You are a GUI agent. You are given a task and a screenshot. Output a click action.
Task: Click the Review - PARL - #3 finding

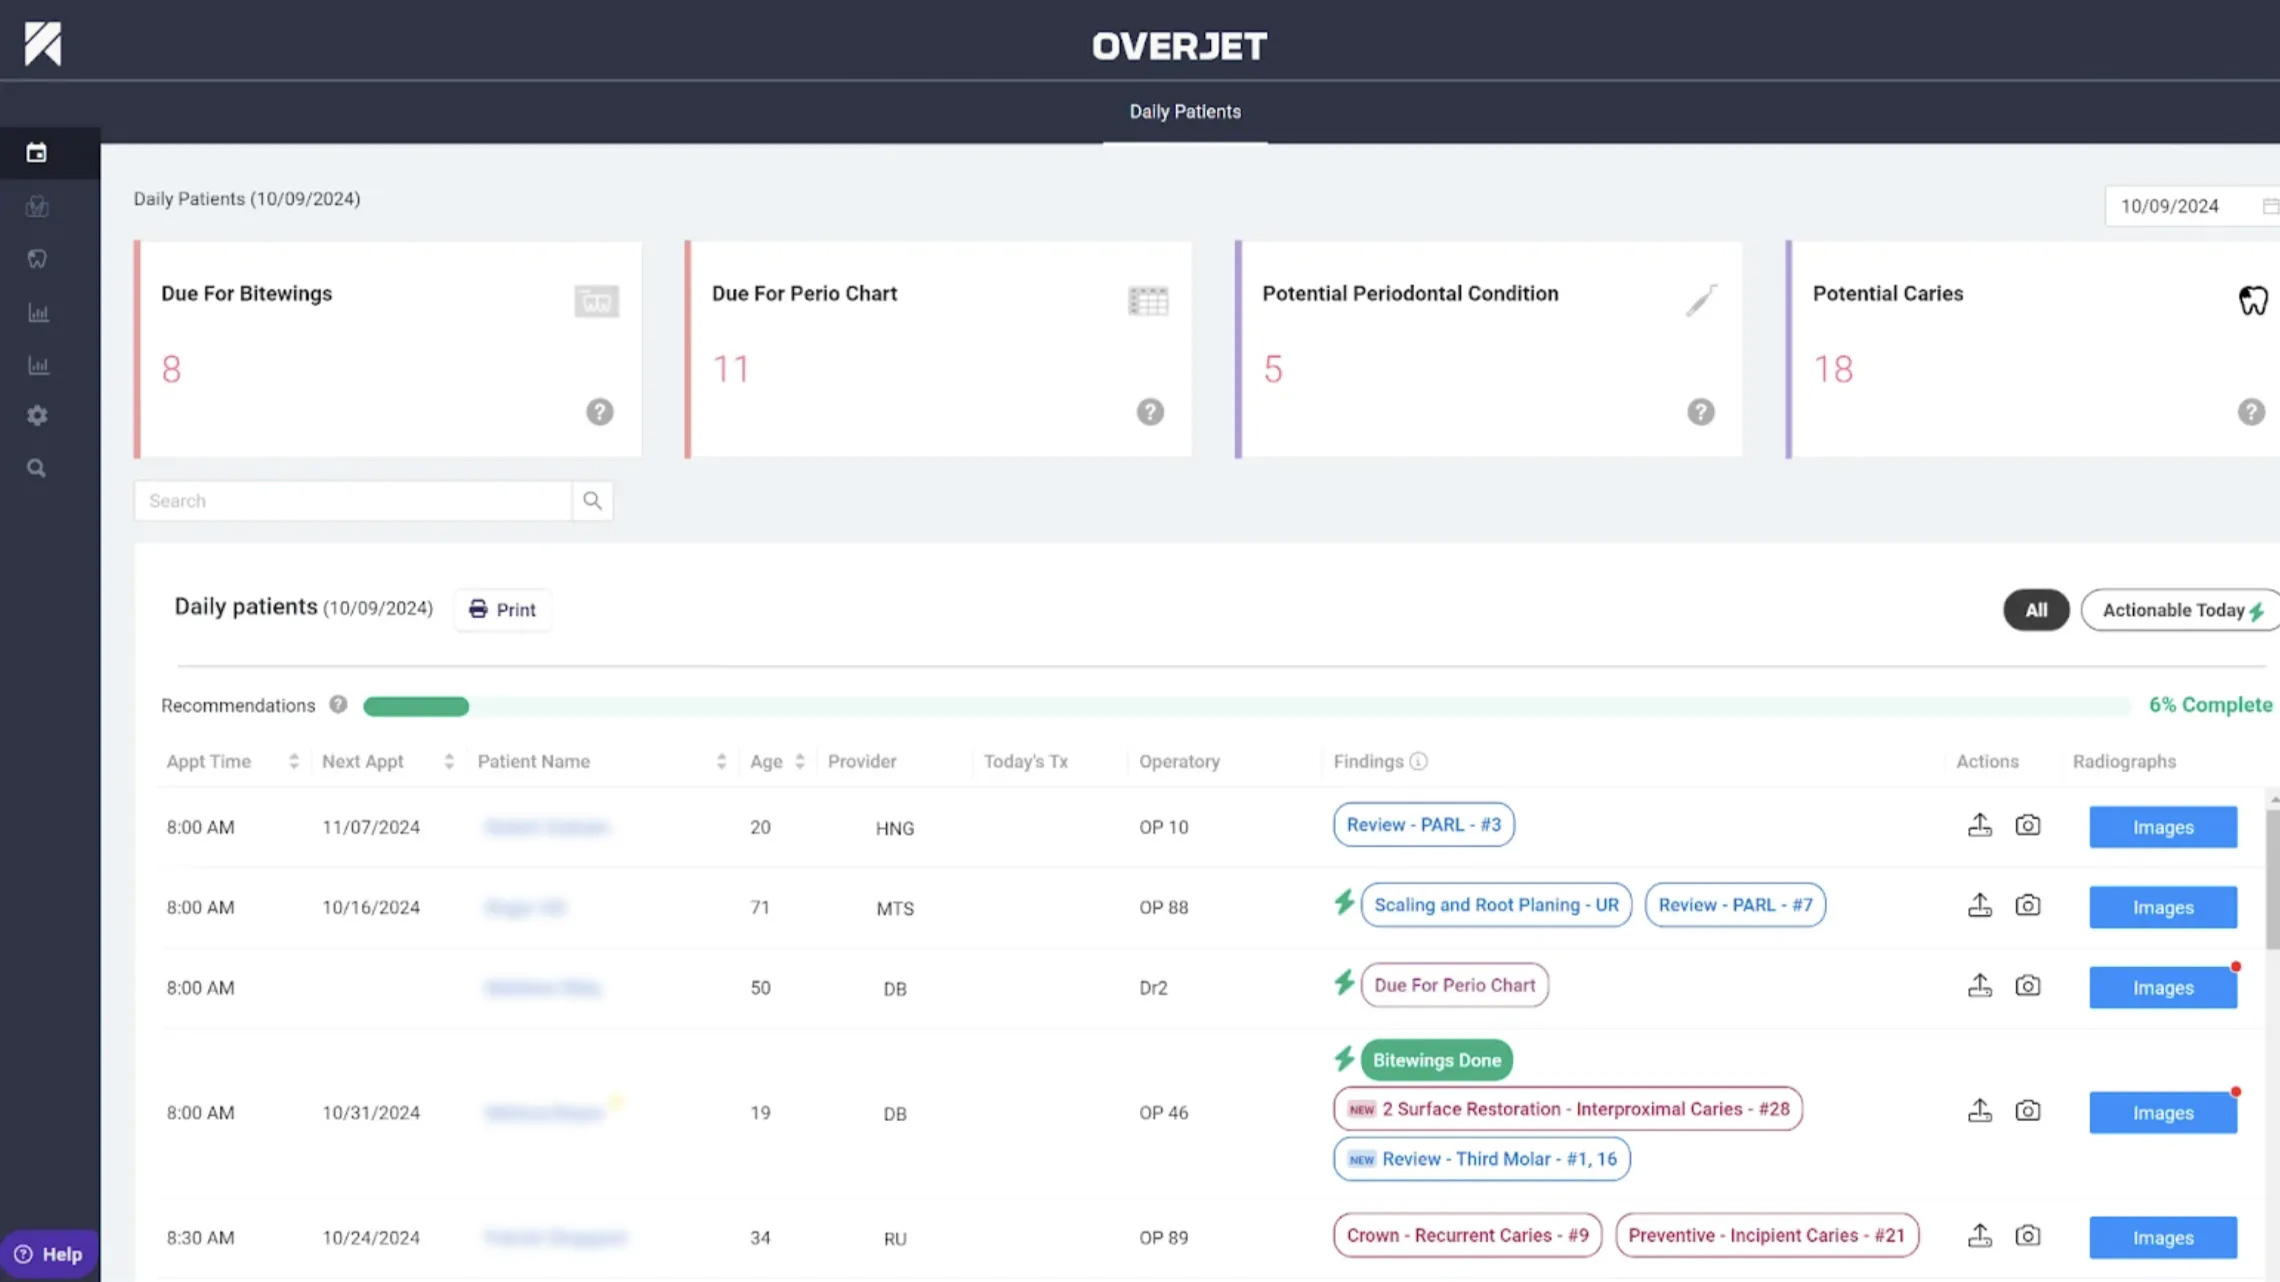click(1423, 825)
